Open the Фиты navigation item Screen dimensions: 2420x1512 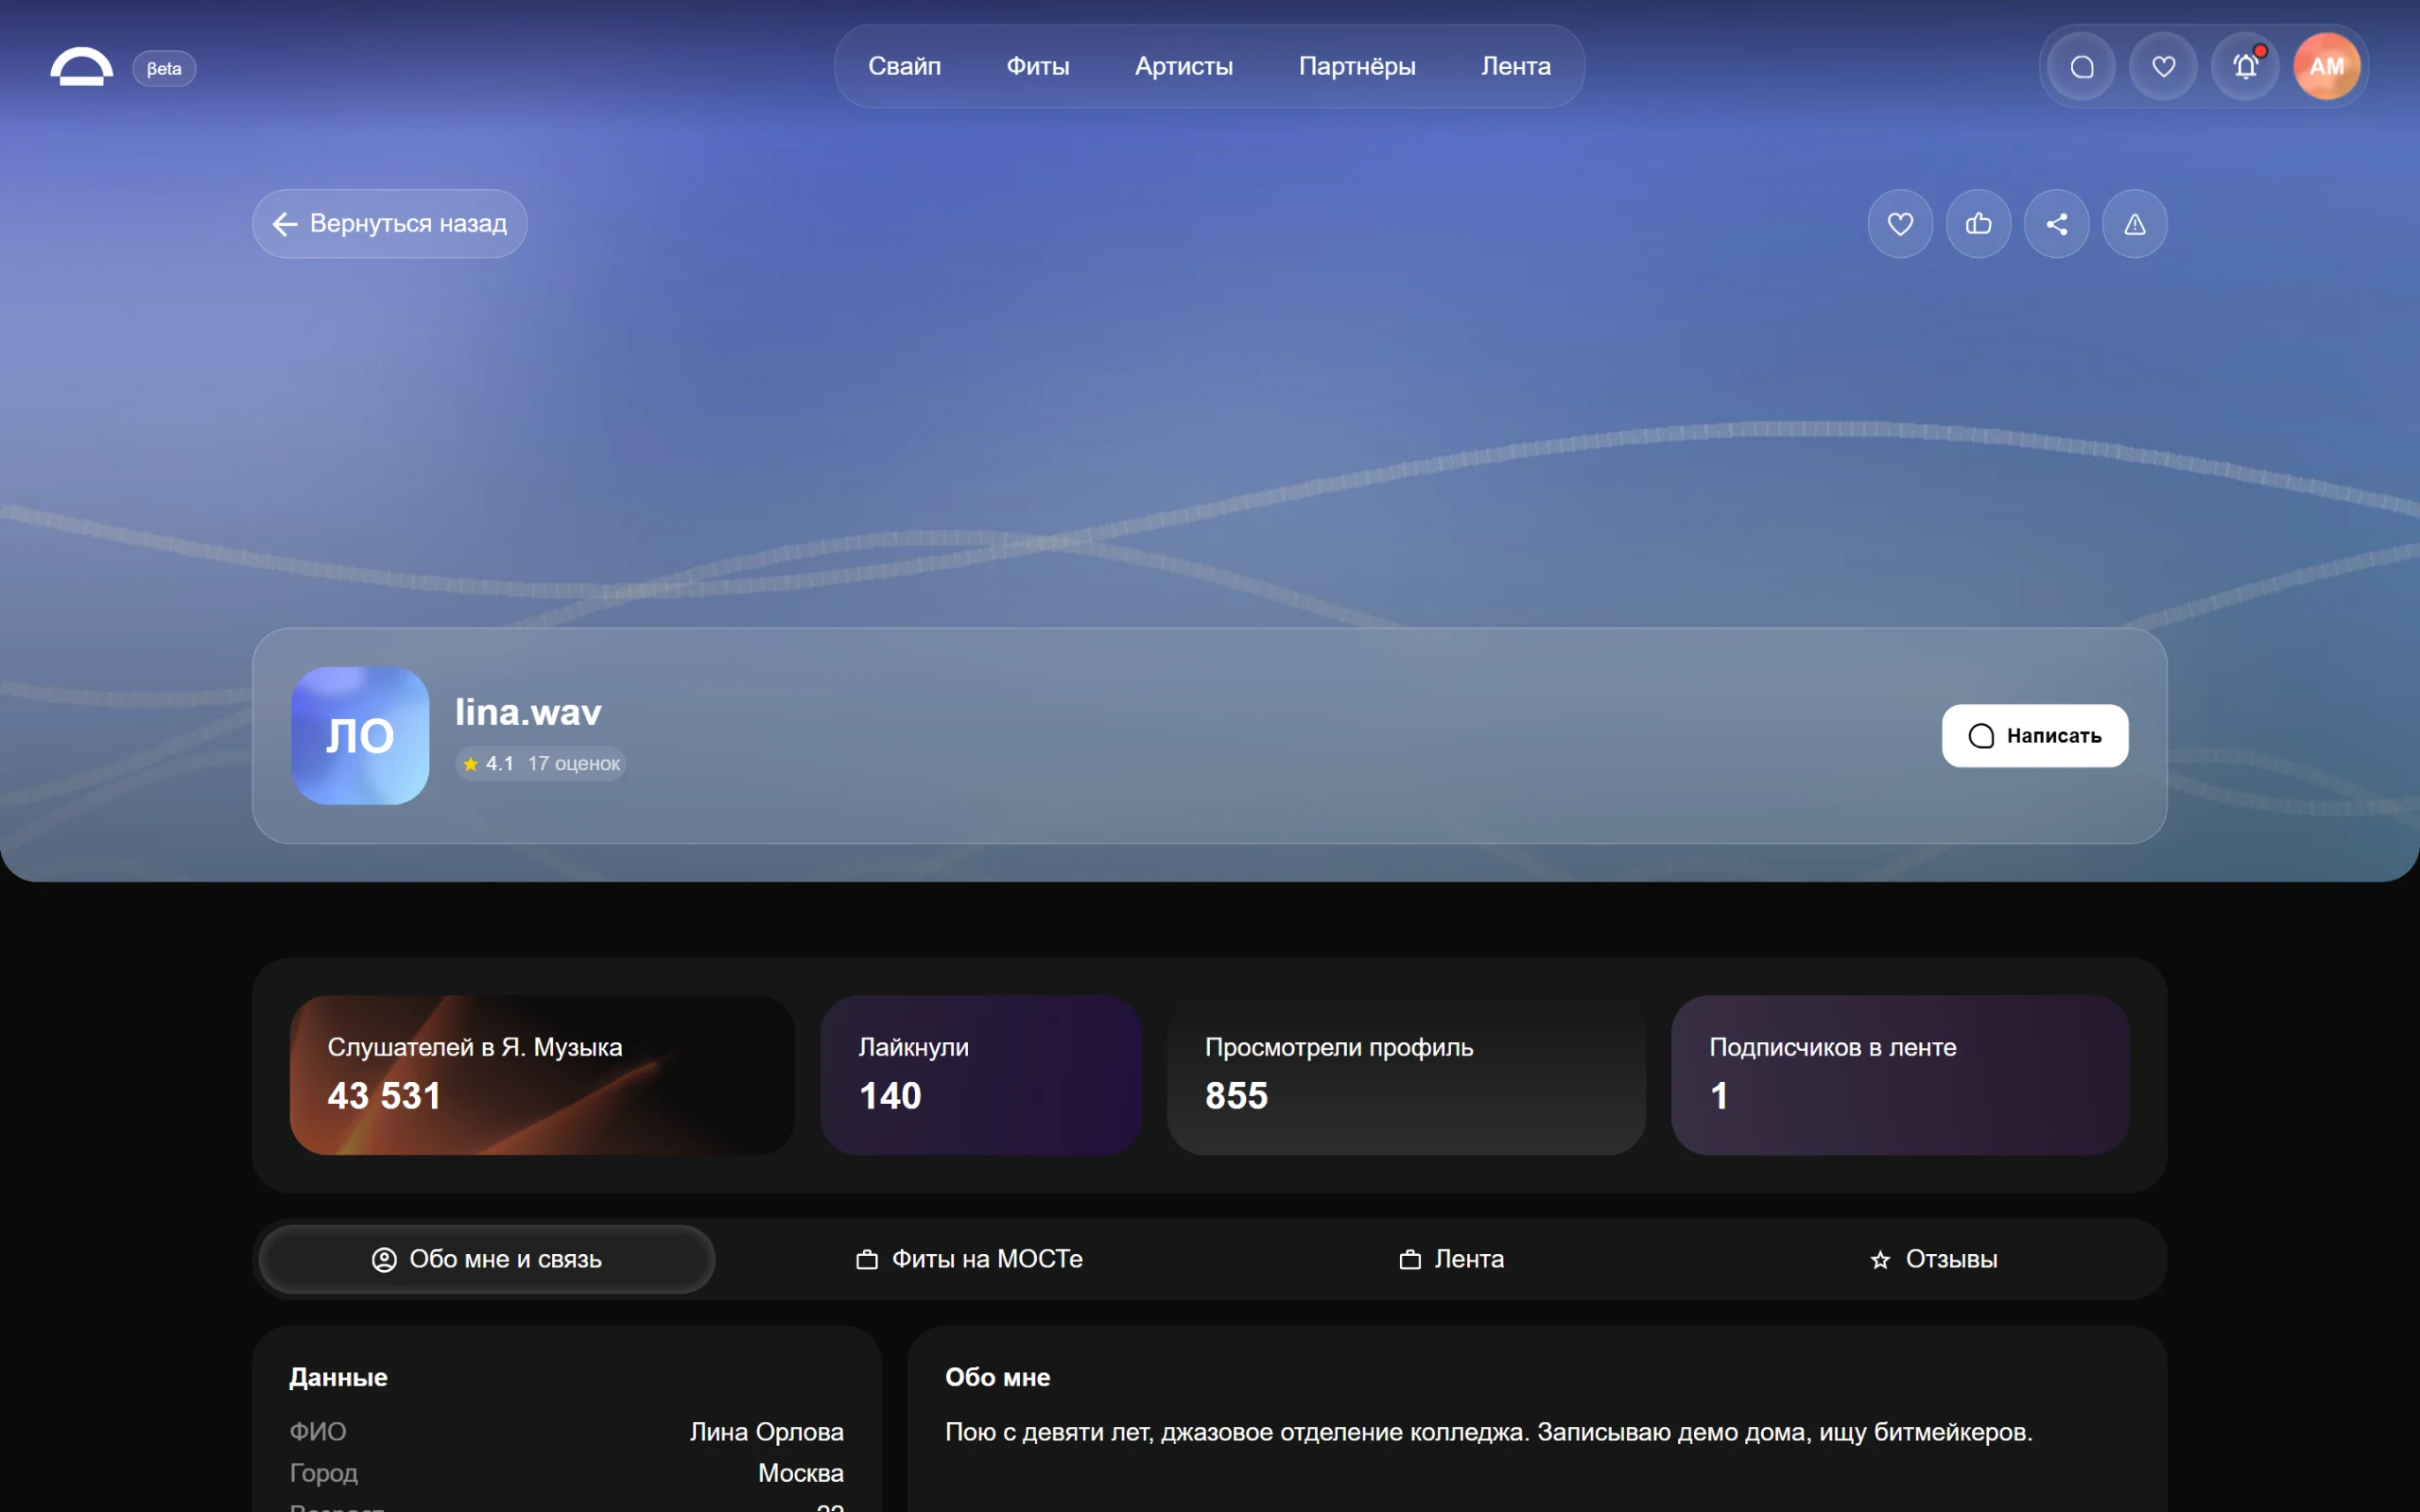(1037, 66)
